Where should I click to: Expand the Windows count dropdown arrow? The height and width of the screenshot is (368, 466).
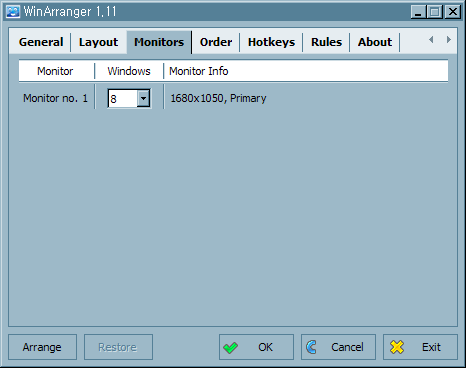[x=143, y=98]
